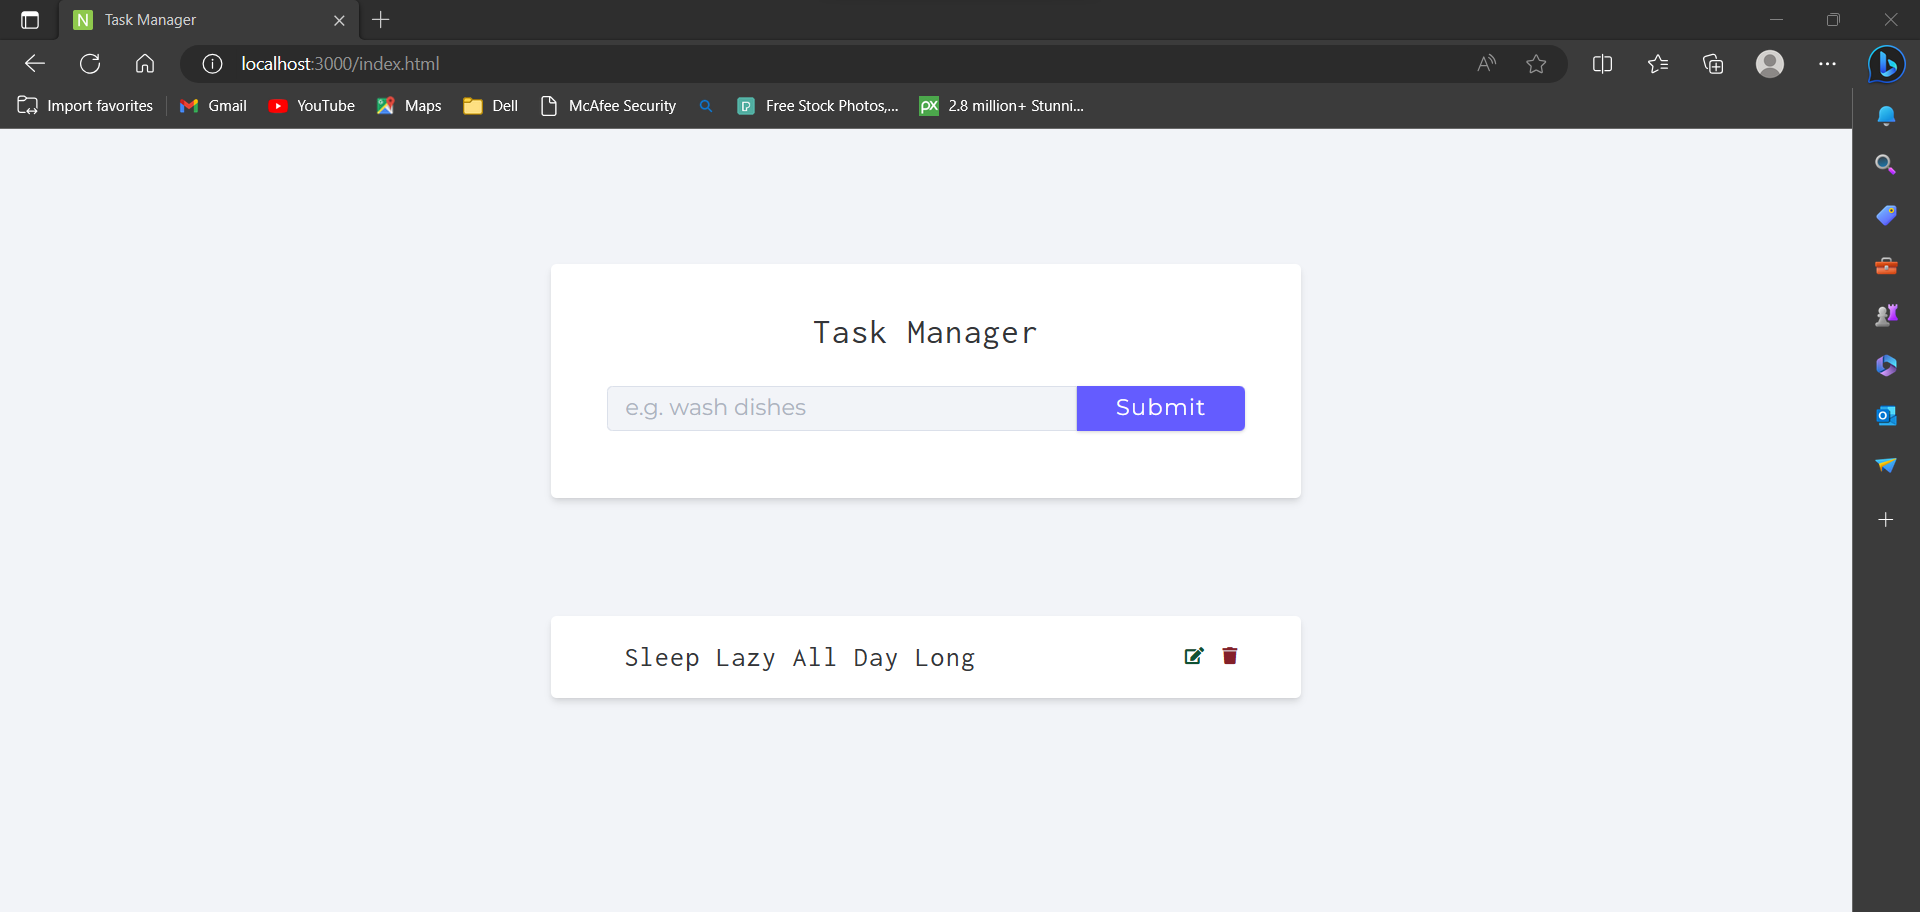1920x912 pixels.
Task: Focus the task name input field
Action: [x=842, y=408]
